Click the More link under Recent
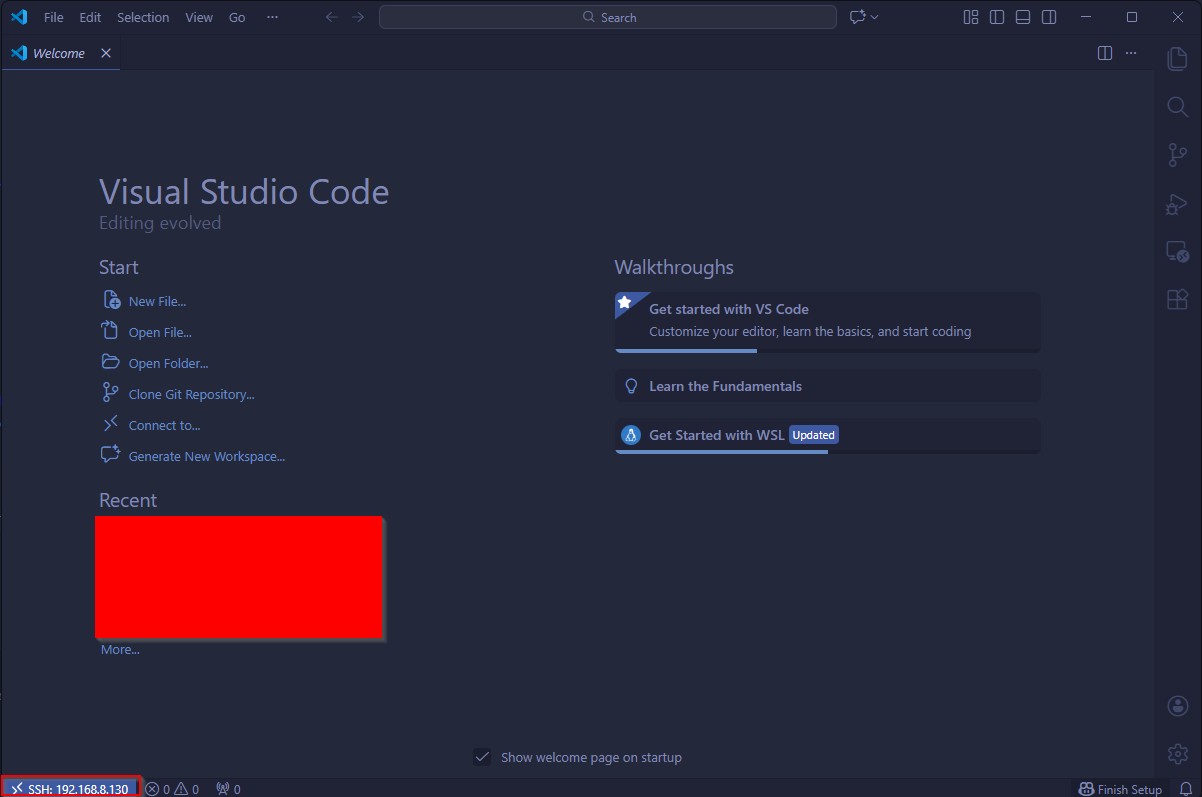 pyautogui.click(x=119, y=649)
